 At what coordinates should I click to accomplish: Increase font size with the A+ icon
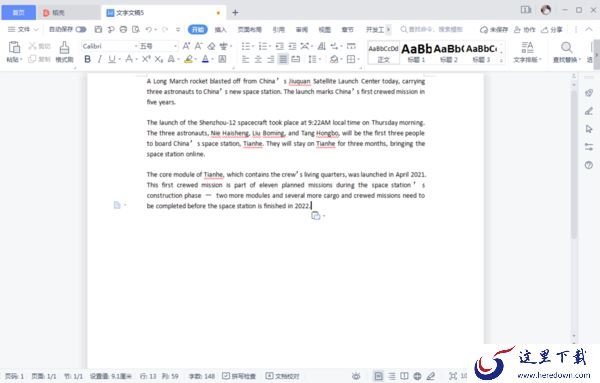coord(186,46)
